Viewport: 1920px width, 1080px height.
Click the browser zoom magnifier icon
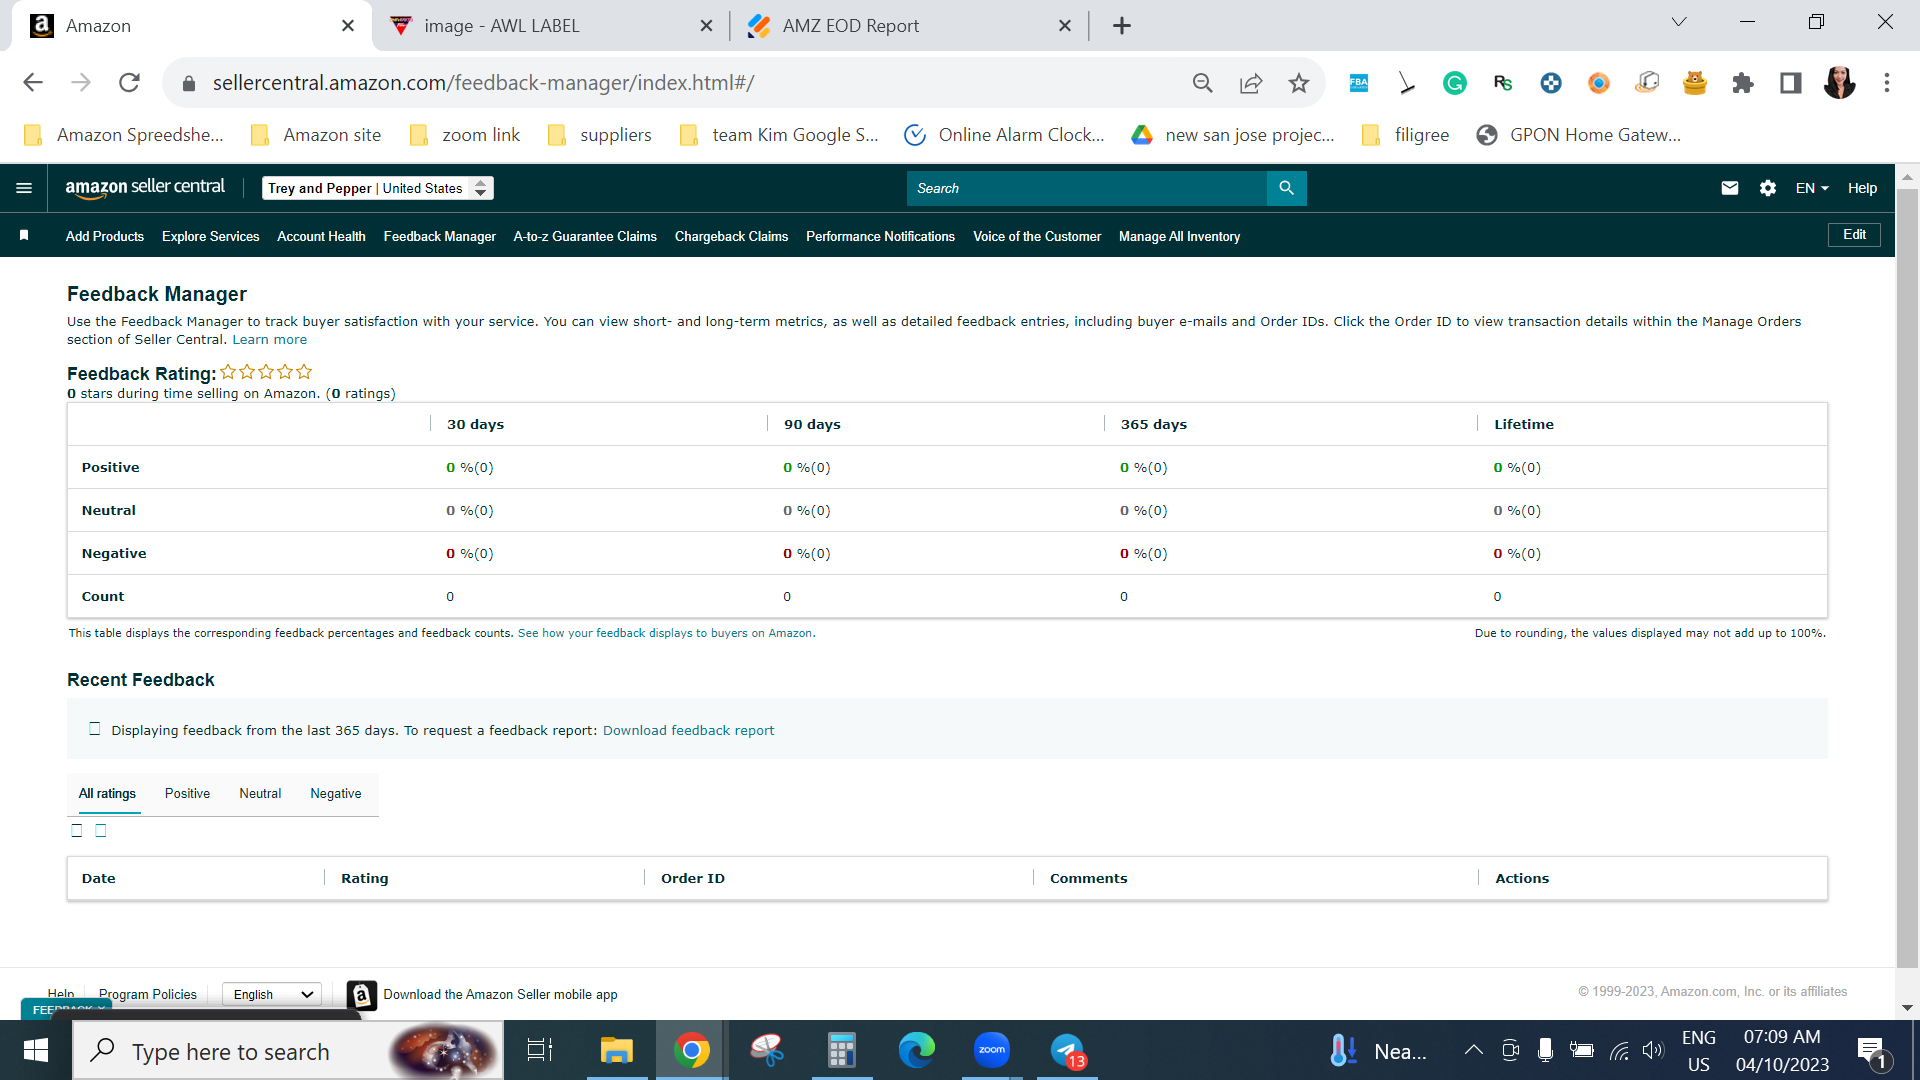click(1202, 83)
